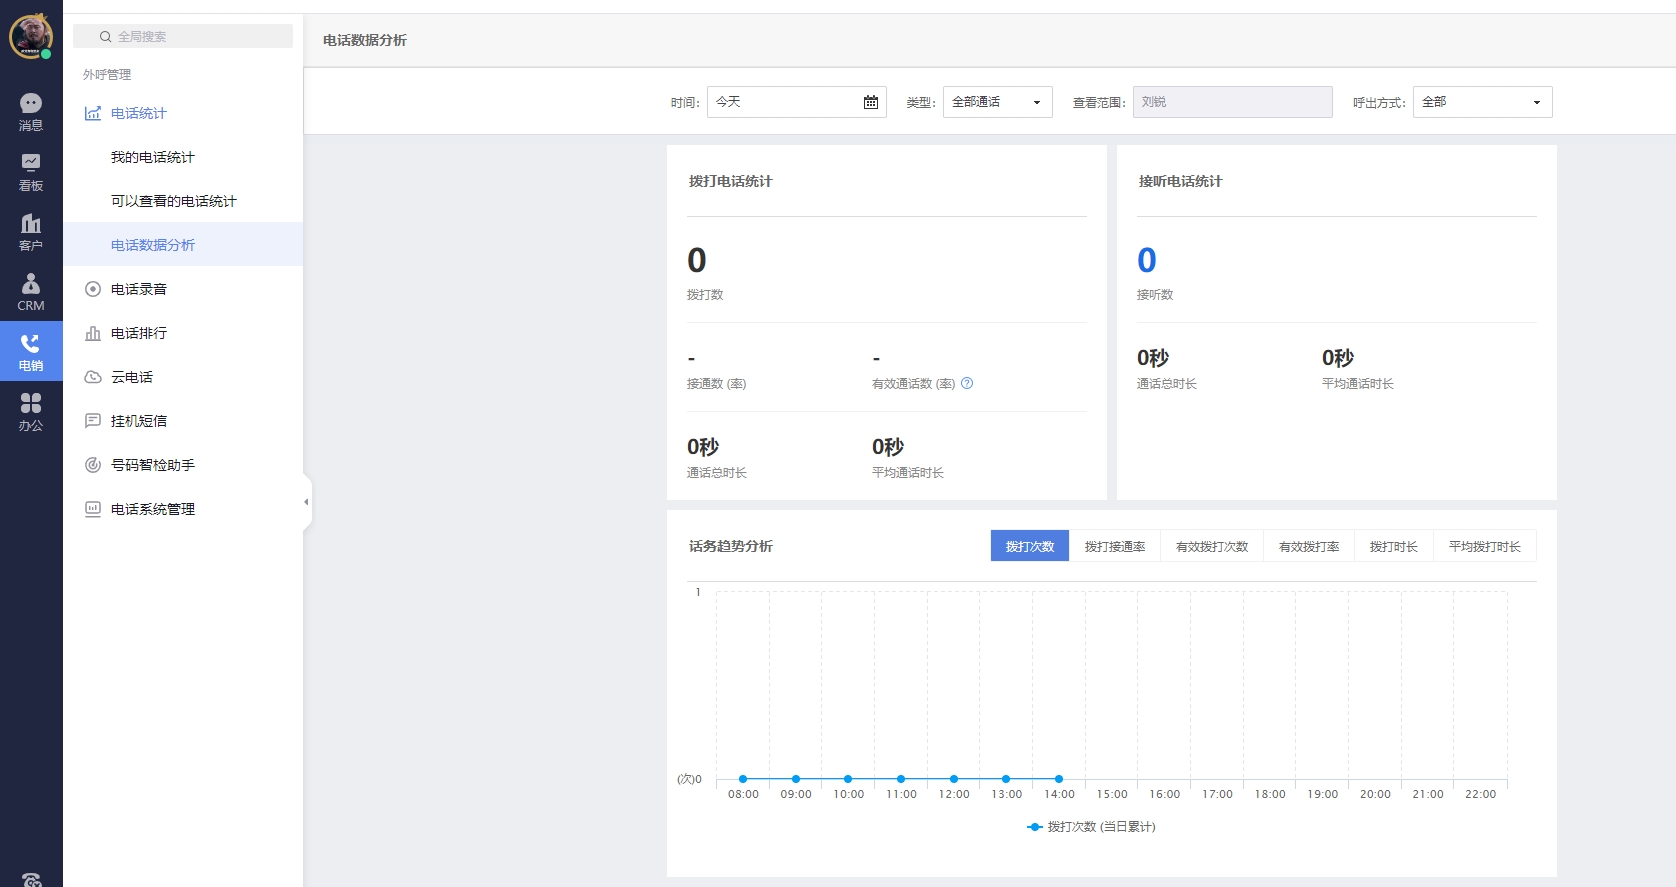
Task: Click the 号码智检助手 radar icon
Action: 93,465
